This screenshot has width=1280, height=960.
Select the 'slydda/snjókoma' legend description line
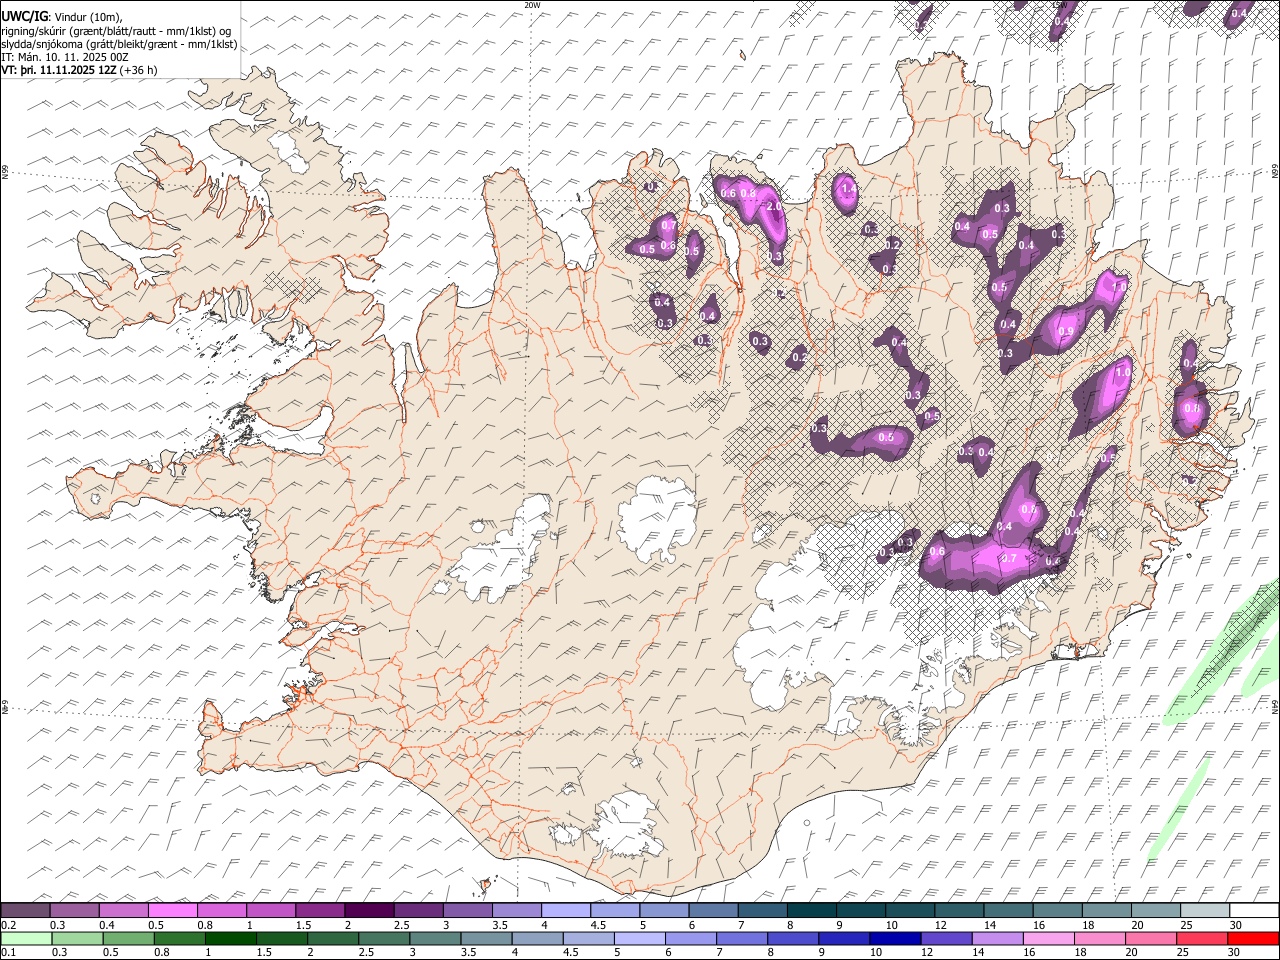click(119, 44)
